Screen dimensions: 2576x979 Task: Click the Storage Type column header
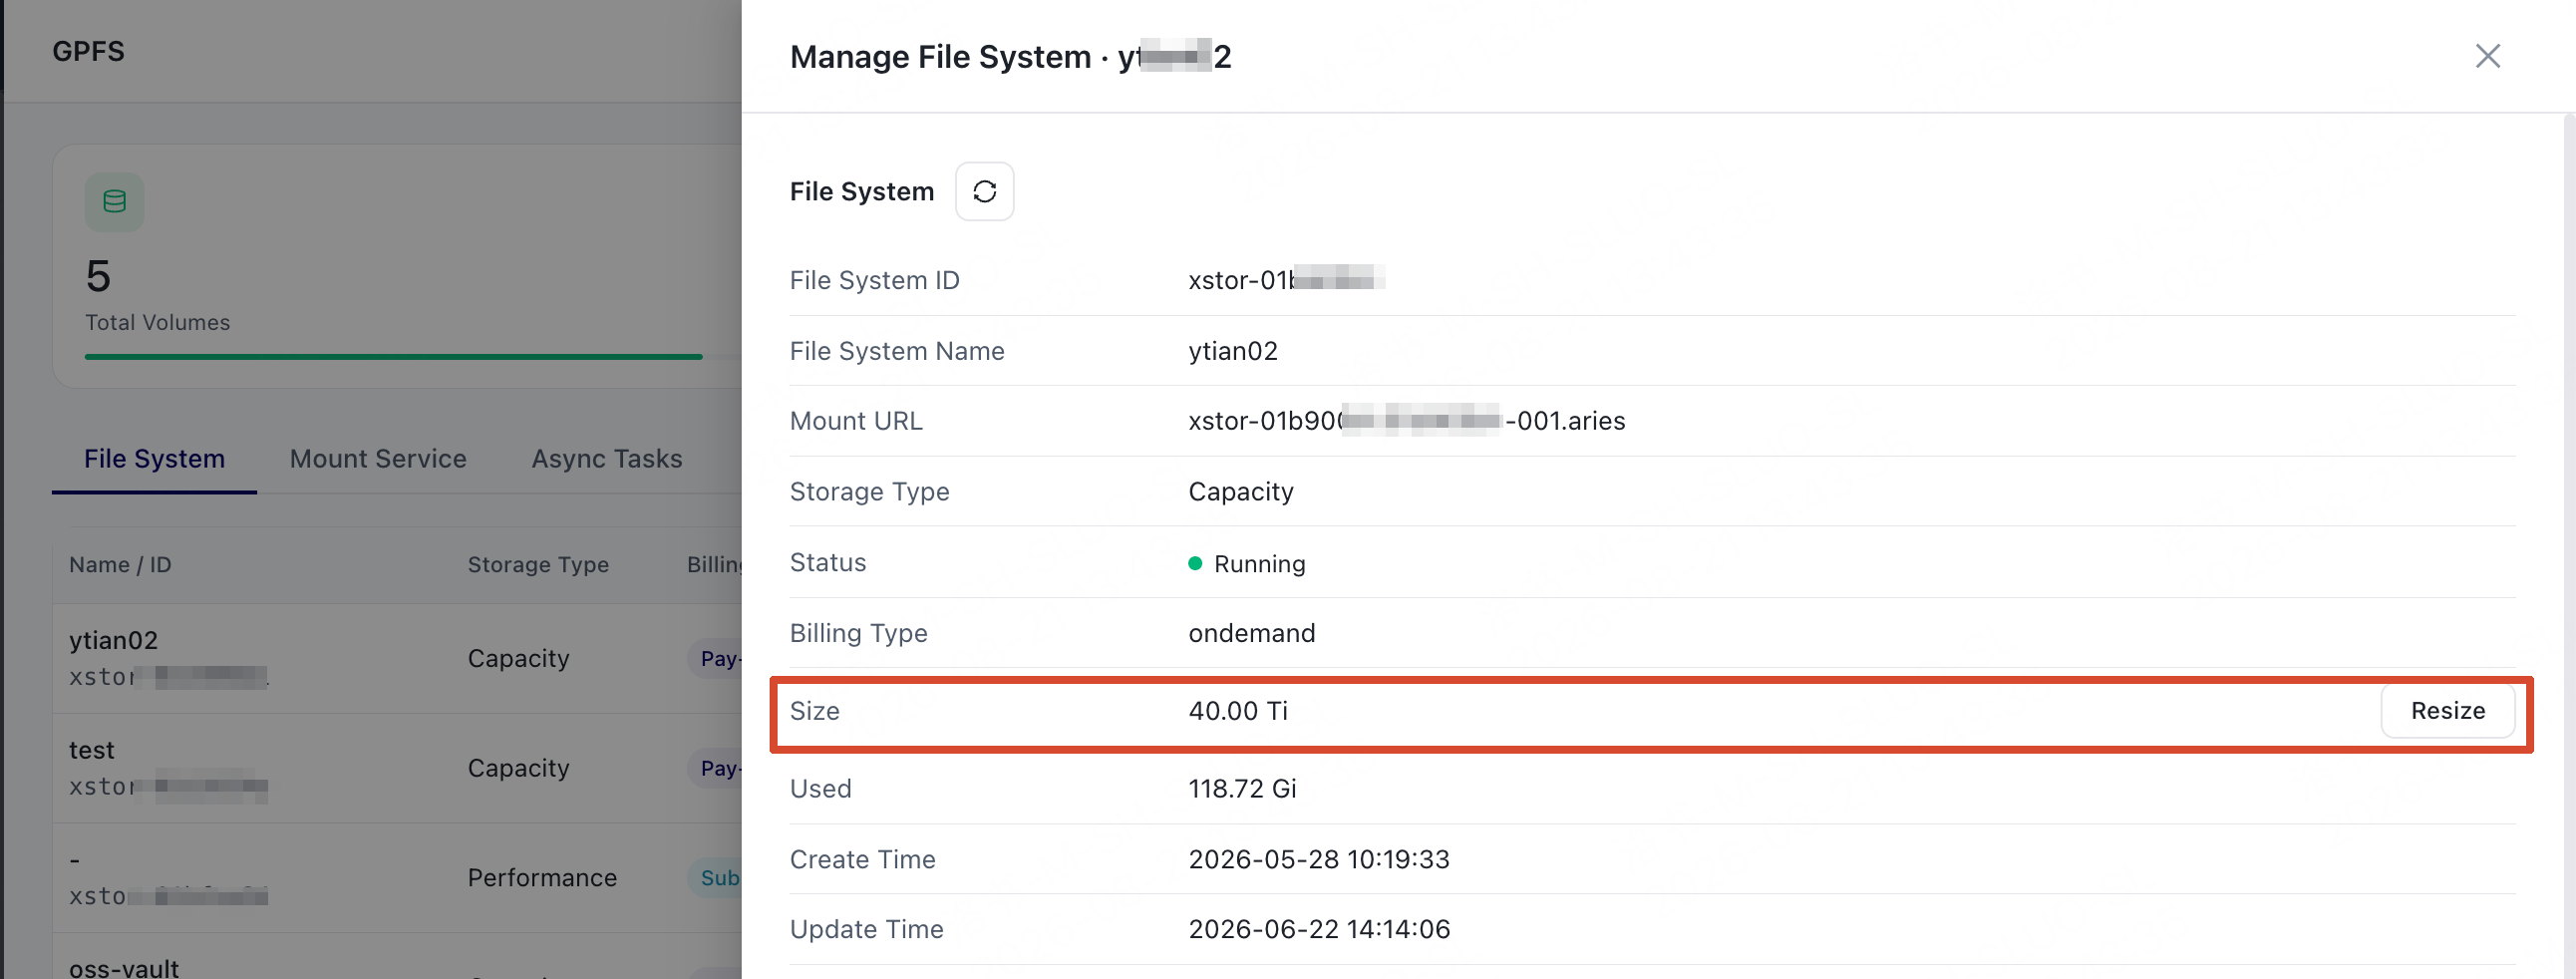(x=538, y=565)
